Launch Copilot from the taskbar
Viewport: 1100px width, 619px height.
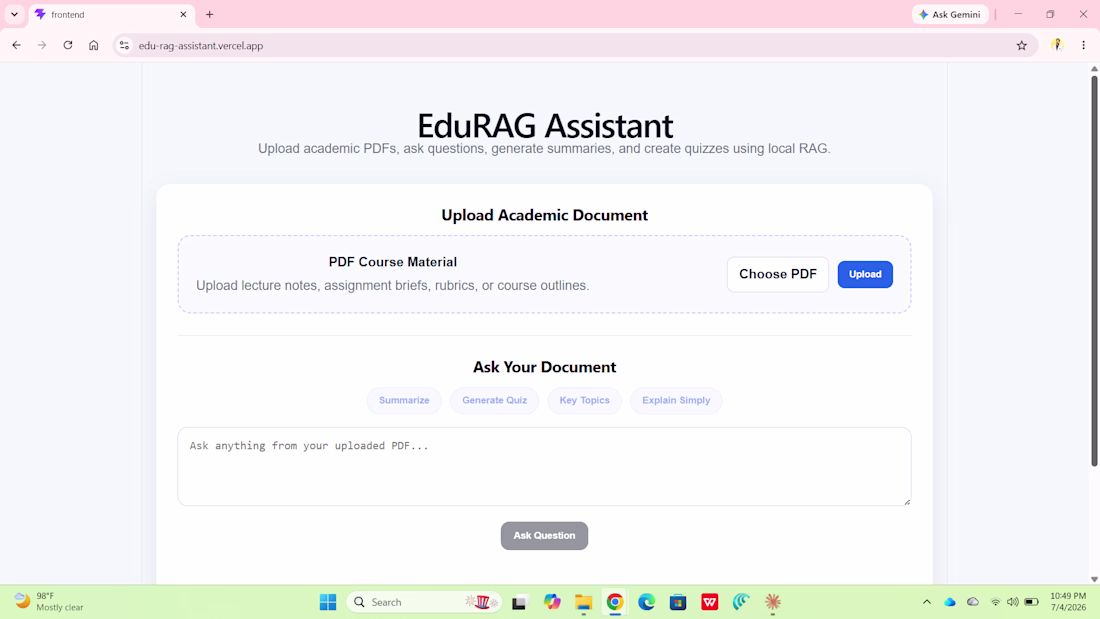pyautogui.click(x=552, y=602)
